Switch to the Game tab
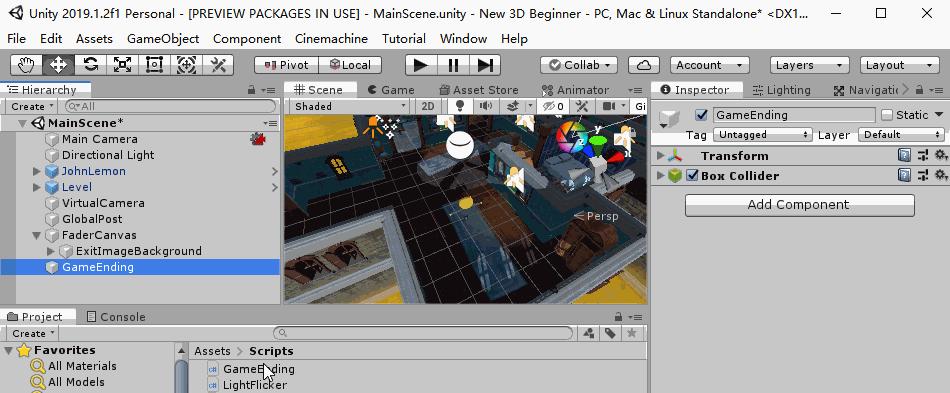This screenshot has width=950, height=393. click(x=391, y=90)
